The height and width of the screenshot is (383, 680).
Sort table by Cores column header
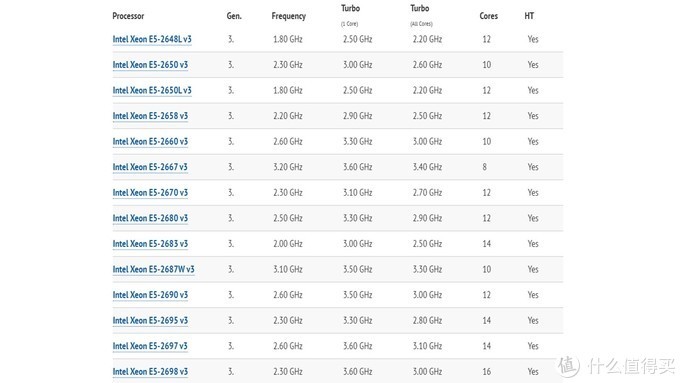[x=488, y=16]
